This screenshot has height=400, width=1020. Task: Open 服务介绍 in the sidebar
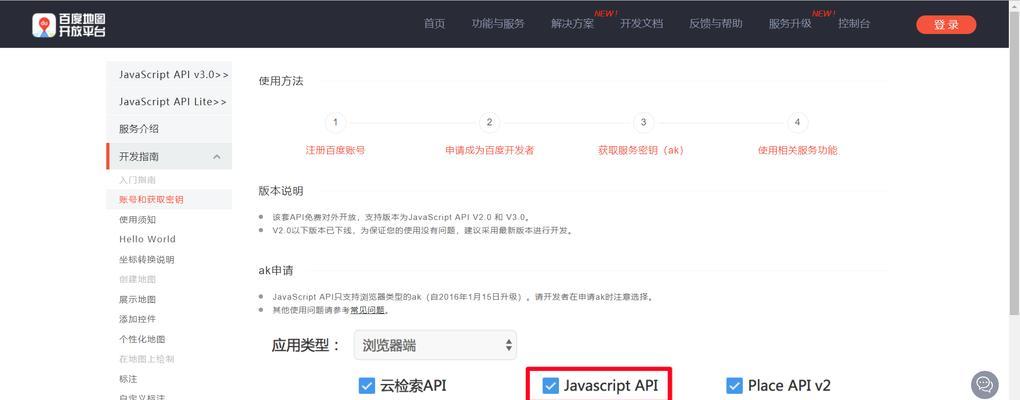tap(169, 129)
